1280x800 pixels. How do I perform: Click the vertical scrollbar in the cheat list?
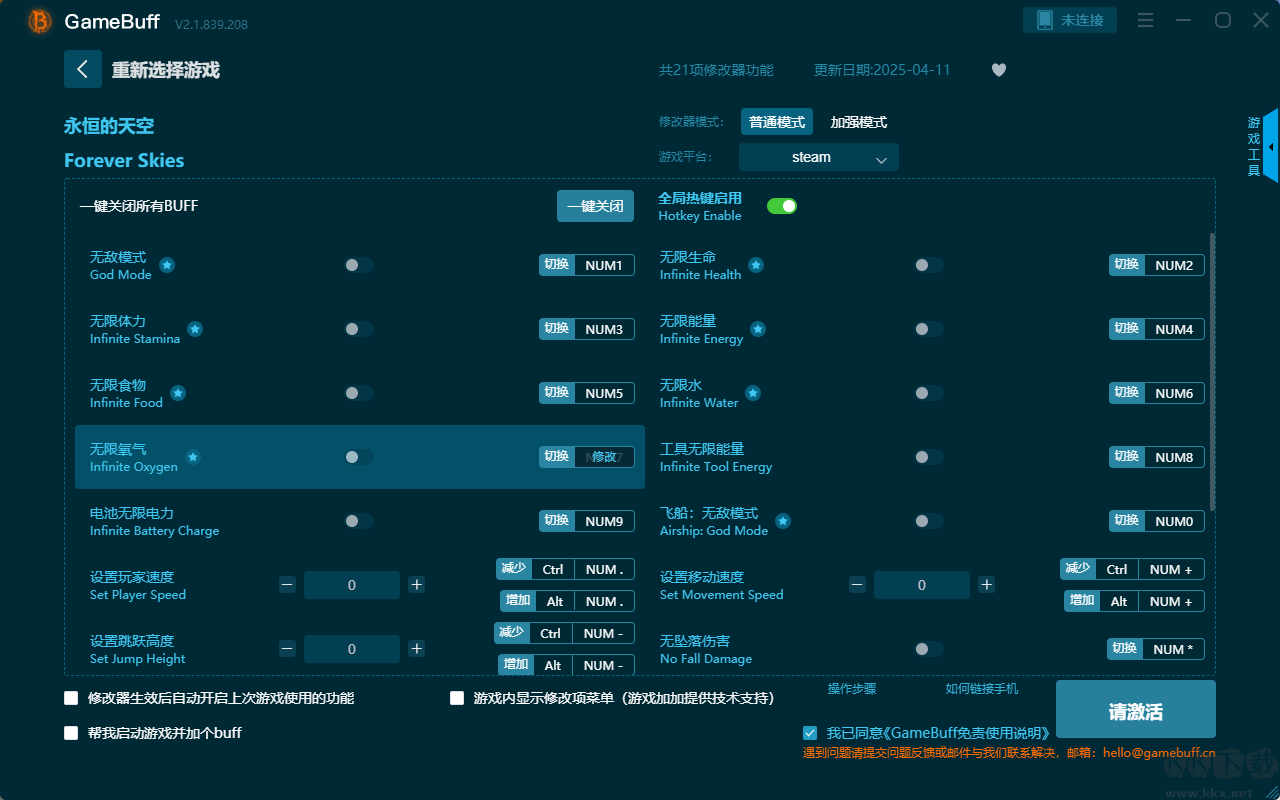[1213, 370]
